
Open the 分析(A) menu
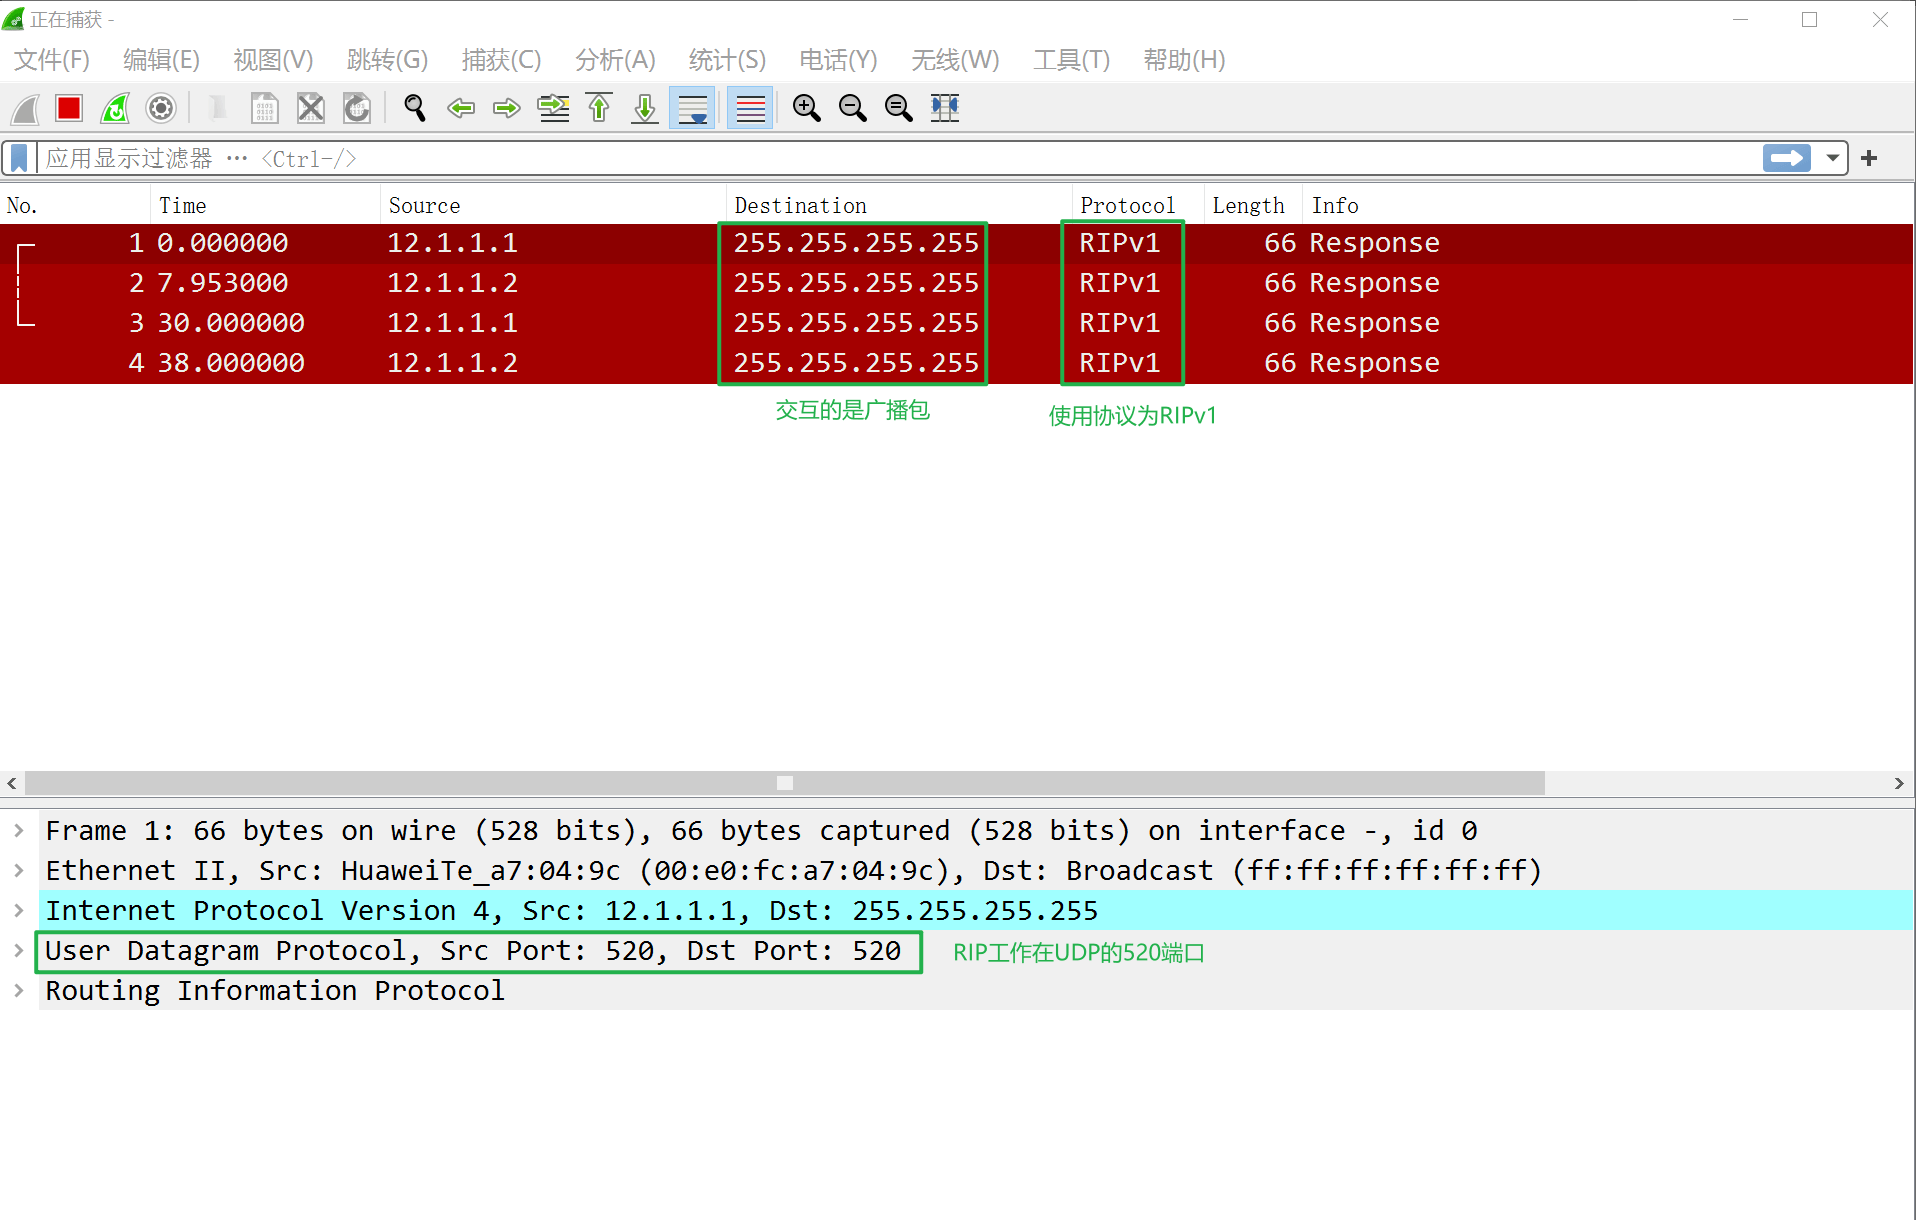point(615,60)
